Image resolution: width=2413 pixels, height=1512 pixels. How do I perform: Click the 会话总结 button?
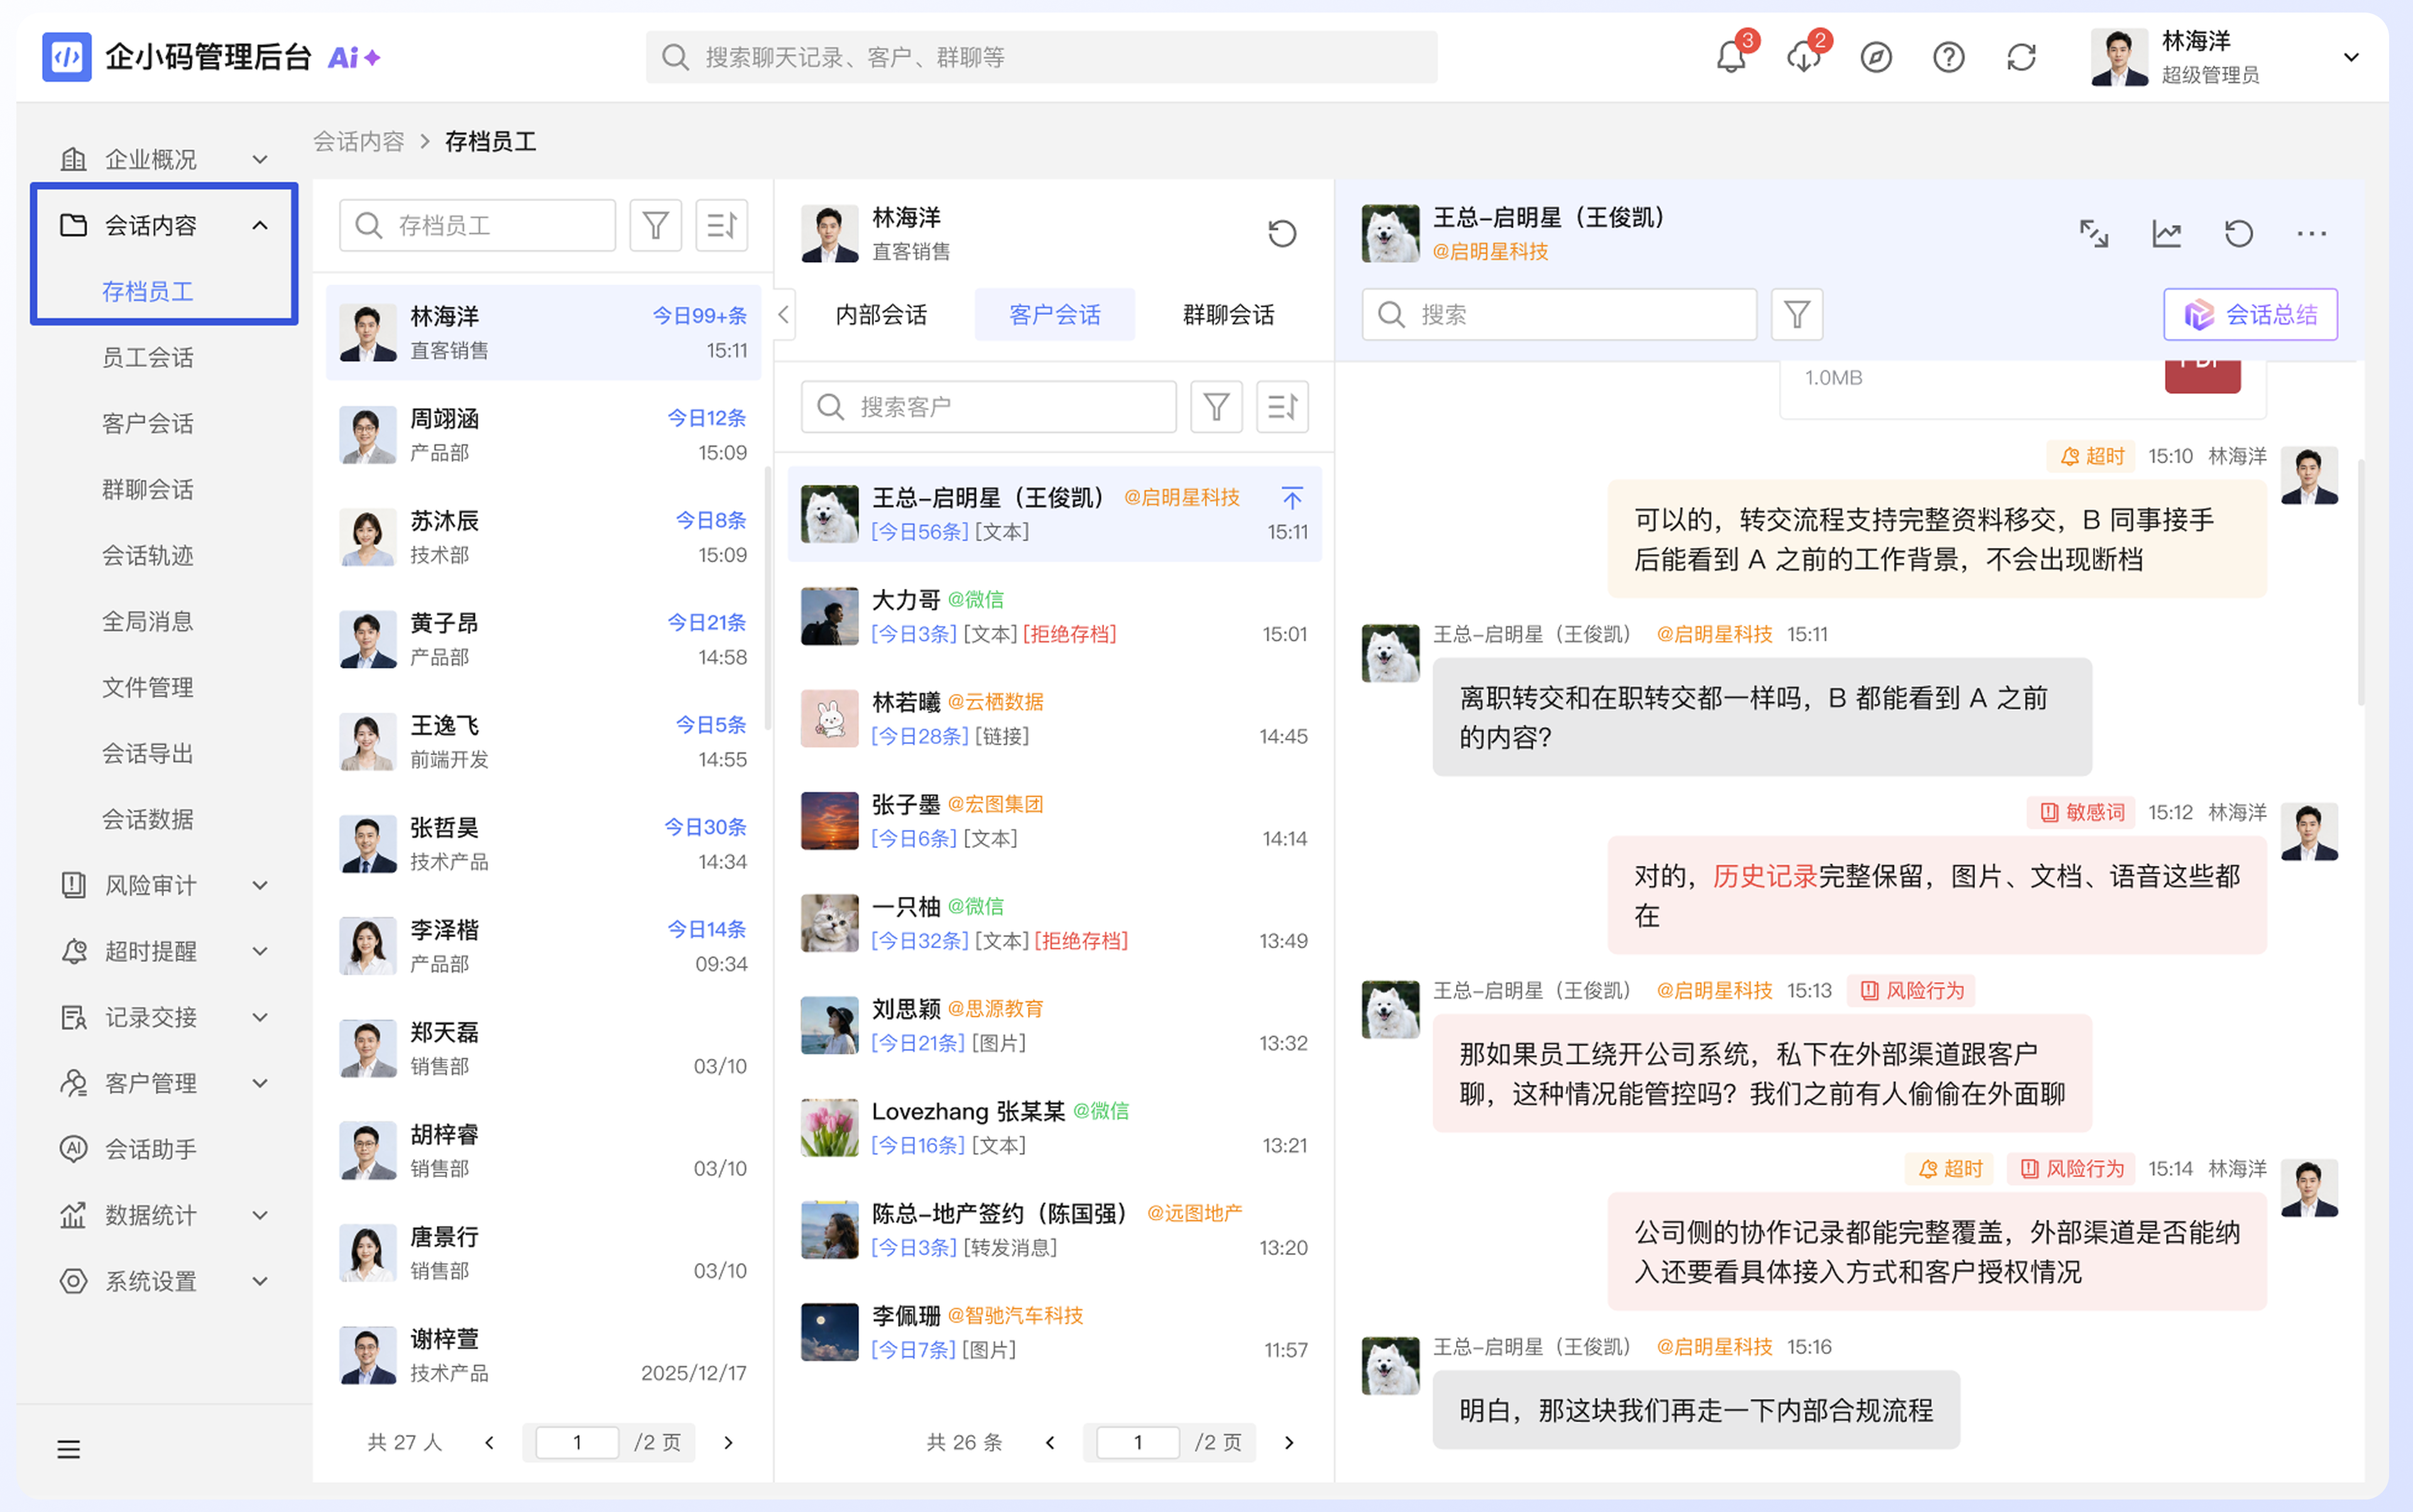[2250, 315]
